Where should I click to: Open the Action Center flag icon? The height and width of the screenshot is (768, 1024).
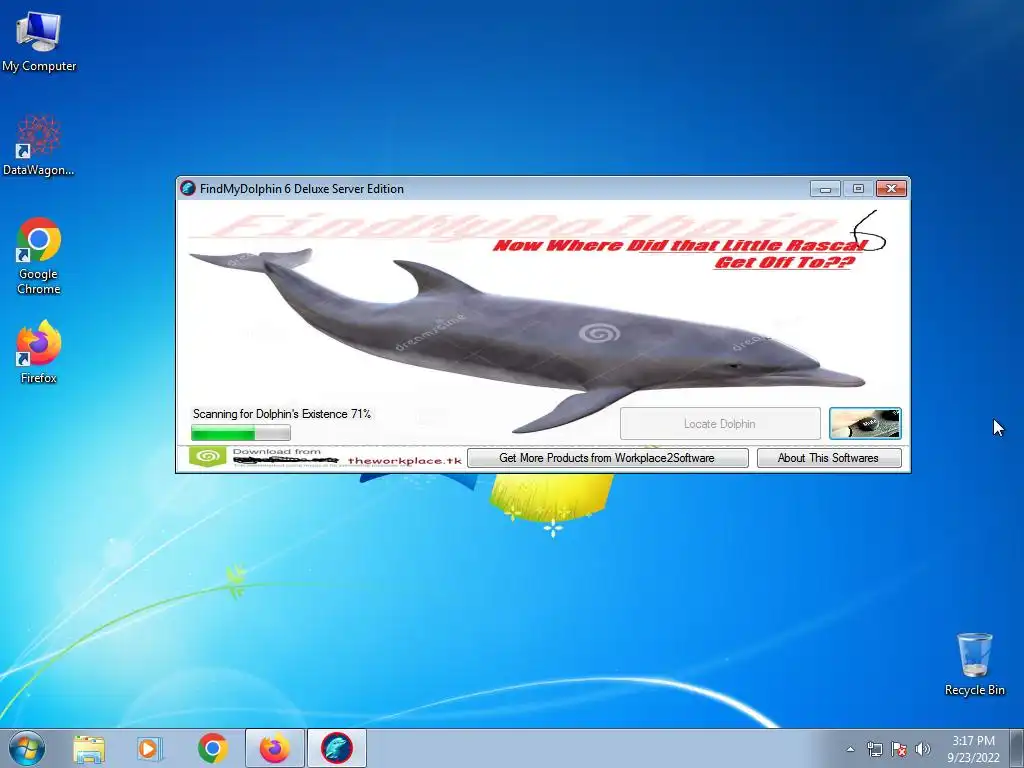899,749
